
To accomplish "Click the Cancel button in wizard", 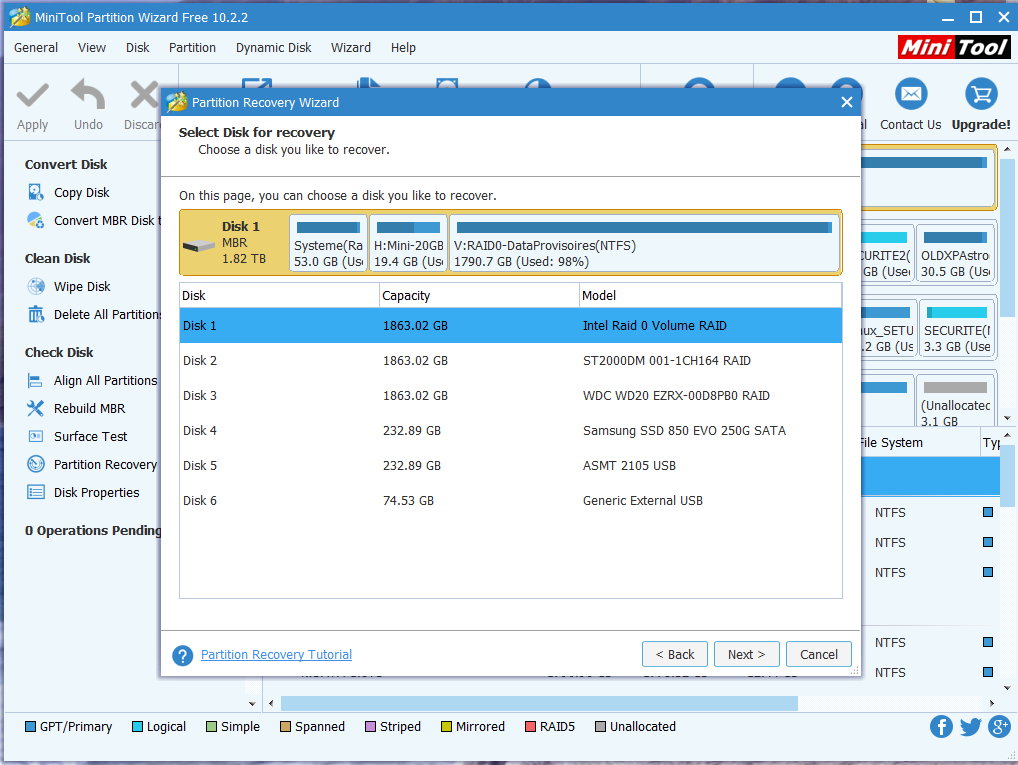I will pos(819,654).
